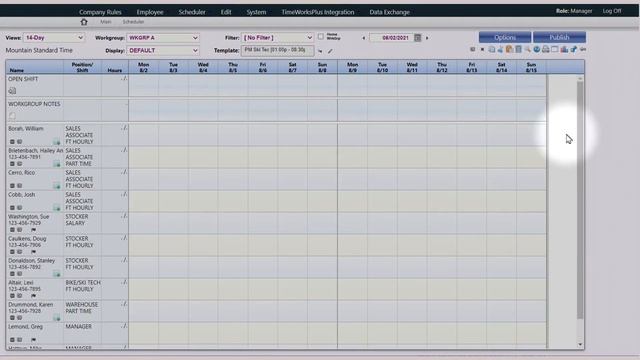This screenshot has width=640, height=360.
Task: Click the Sun 8/15 column header
Action: click(531, 67)
